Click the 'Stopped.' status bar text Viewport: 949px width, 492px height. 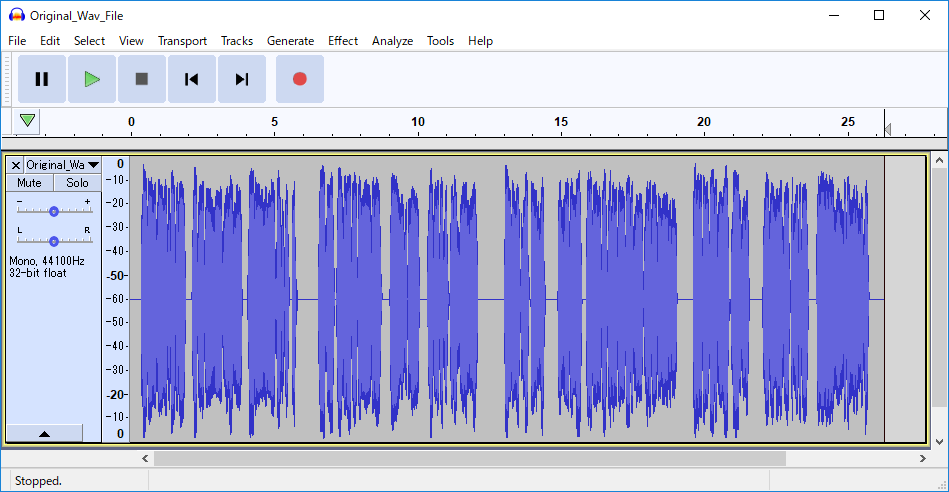click(38, 481)
